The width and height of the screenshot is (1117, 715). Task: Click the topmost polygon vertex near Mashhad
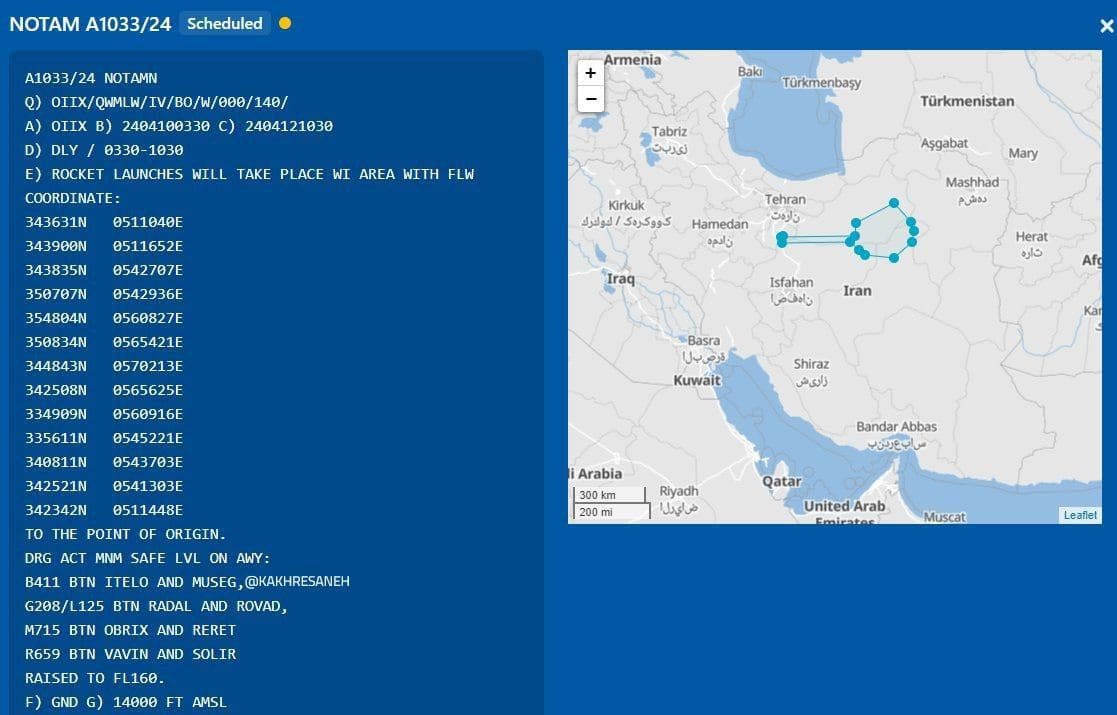pos(893,204)
